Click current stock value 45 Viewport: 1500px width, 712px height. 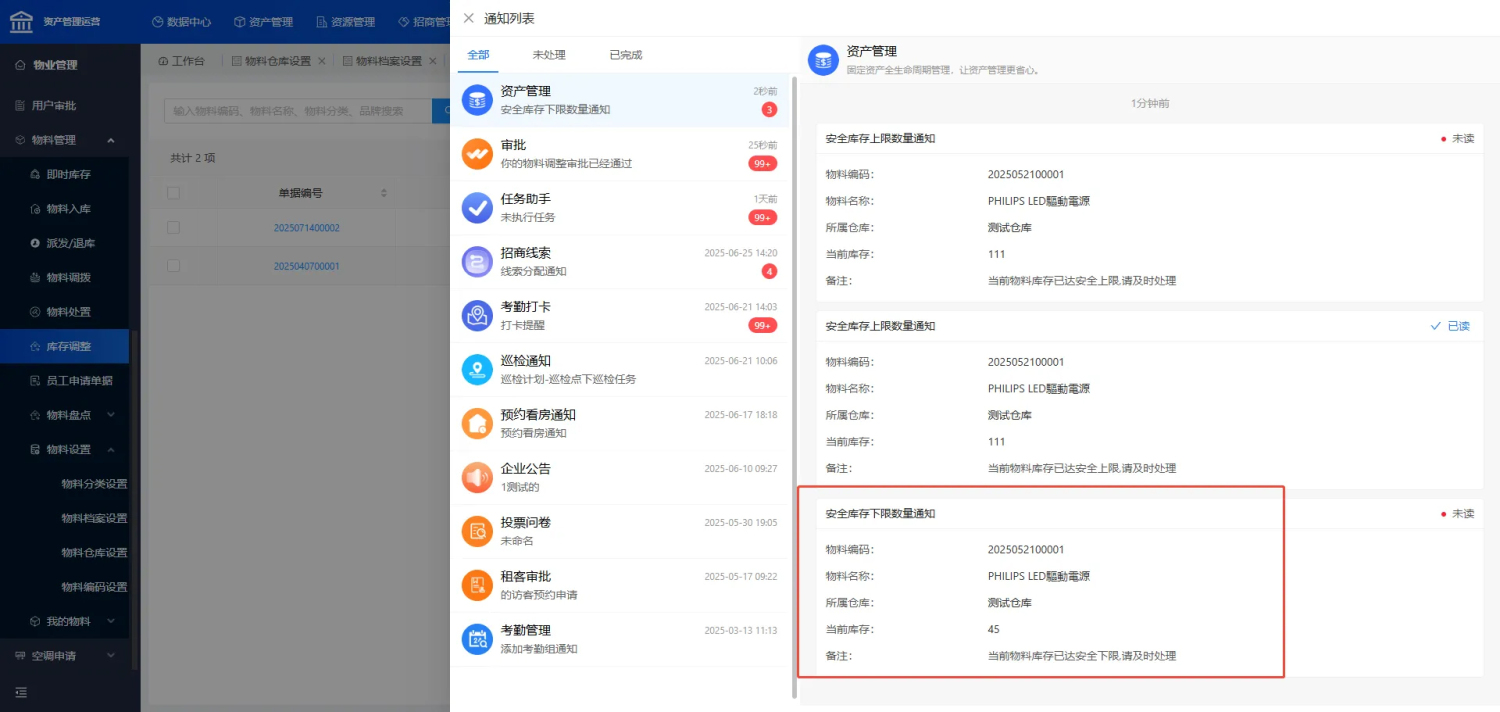pos(993,629)
